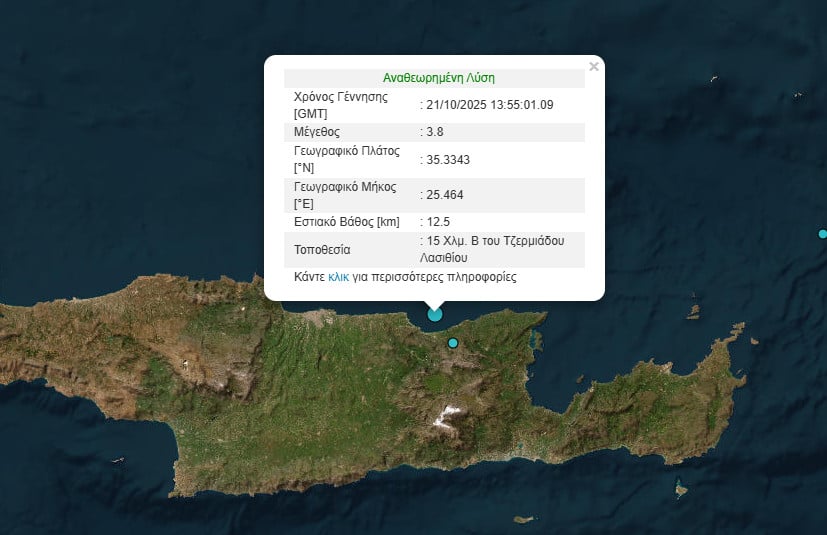Viewport: 827px width, 535px height.
Task: Open the 'κλικ' link for more information
Action: 338,277
